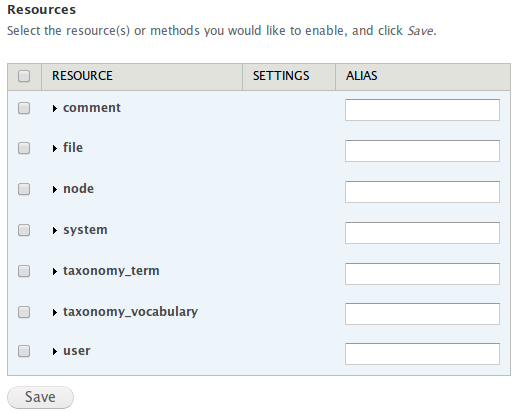
Task: Expand the taxonomy_term resource
Action: point(55,271)
